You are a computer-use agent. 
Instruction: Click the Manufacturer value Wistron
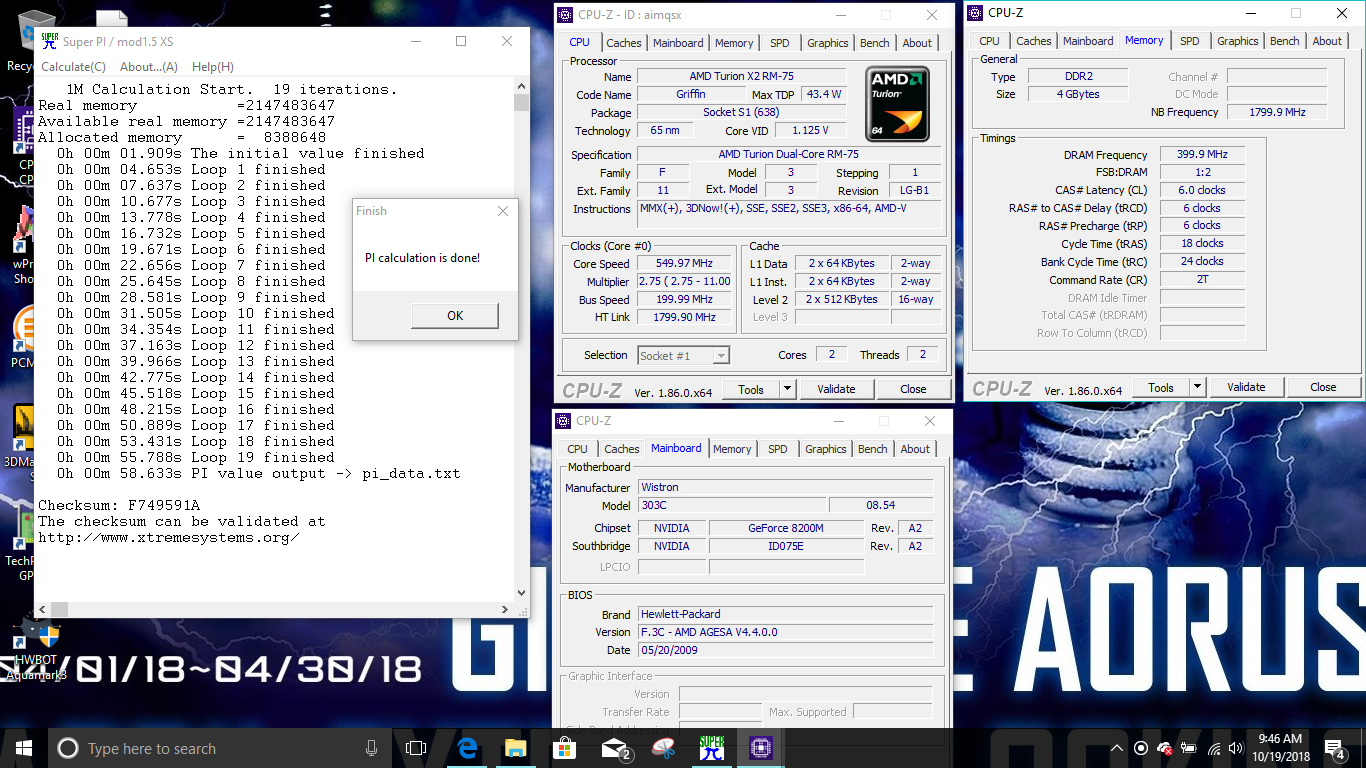pos(785,487)
